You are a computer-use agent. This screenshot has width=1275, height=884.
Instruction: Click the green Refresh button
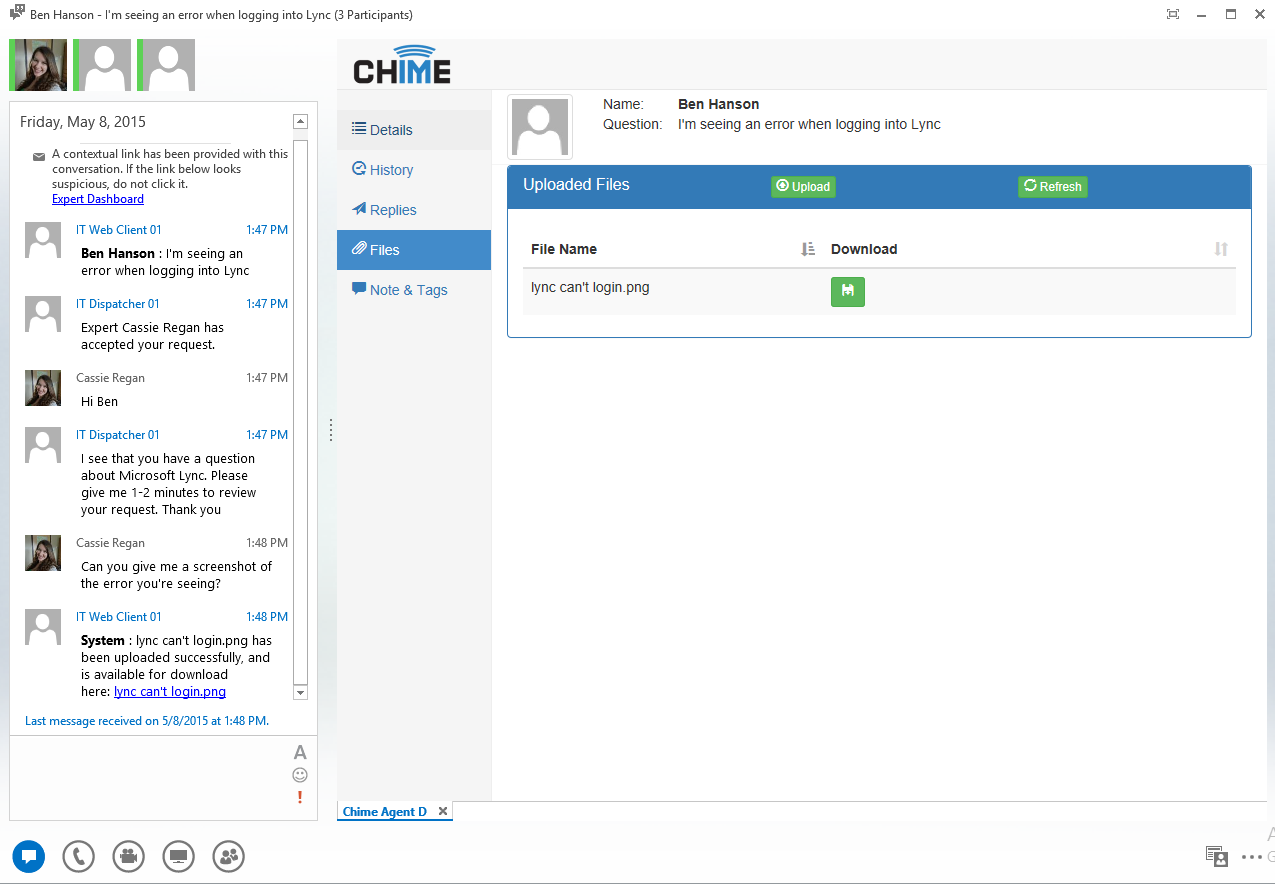pos(1053,186)
